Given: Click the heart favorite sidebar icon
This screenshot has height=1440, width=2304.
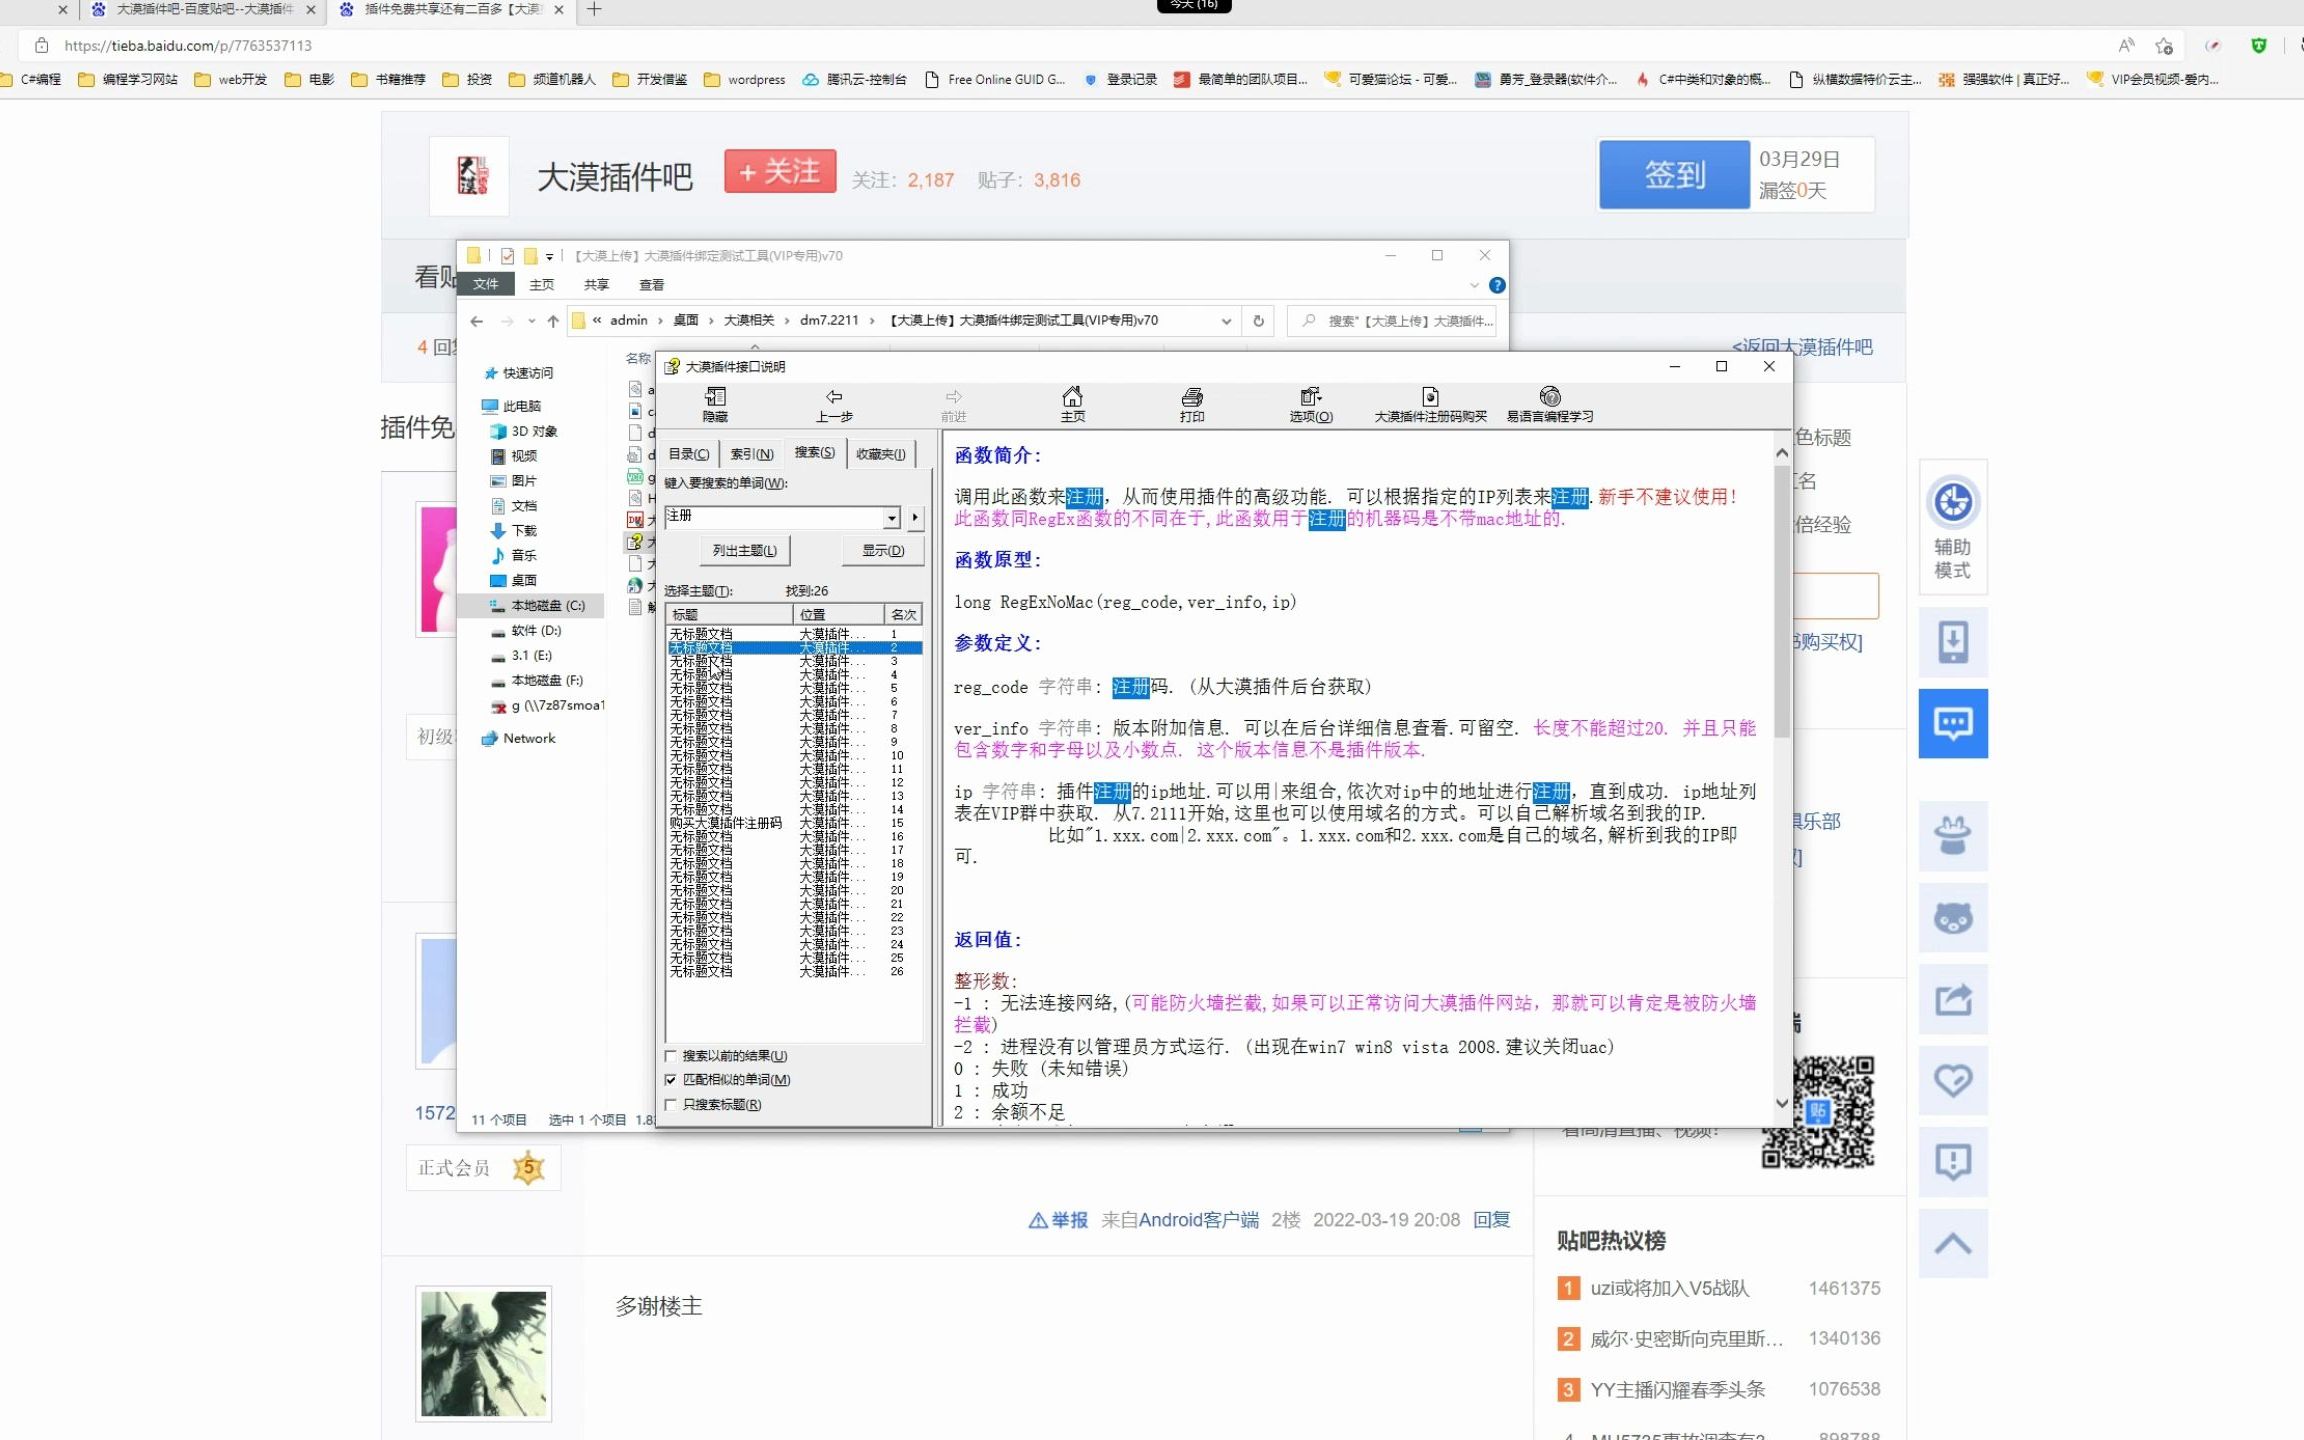Looking at the screenshot, I should click(1952, 1080).
